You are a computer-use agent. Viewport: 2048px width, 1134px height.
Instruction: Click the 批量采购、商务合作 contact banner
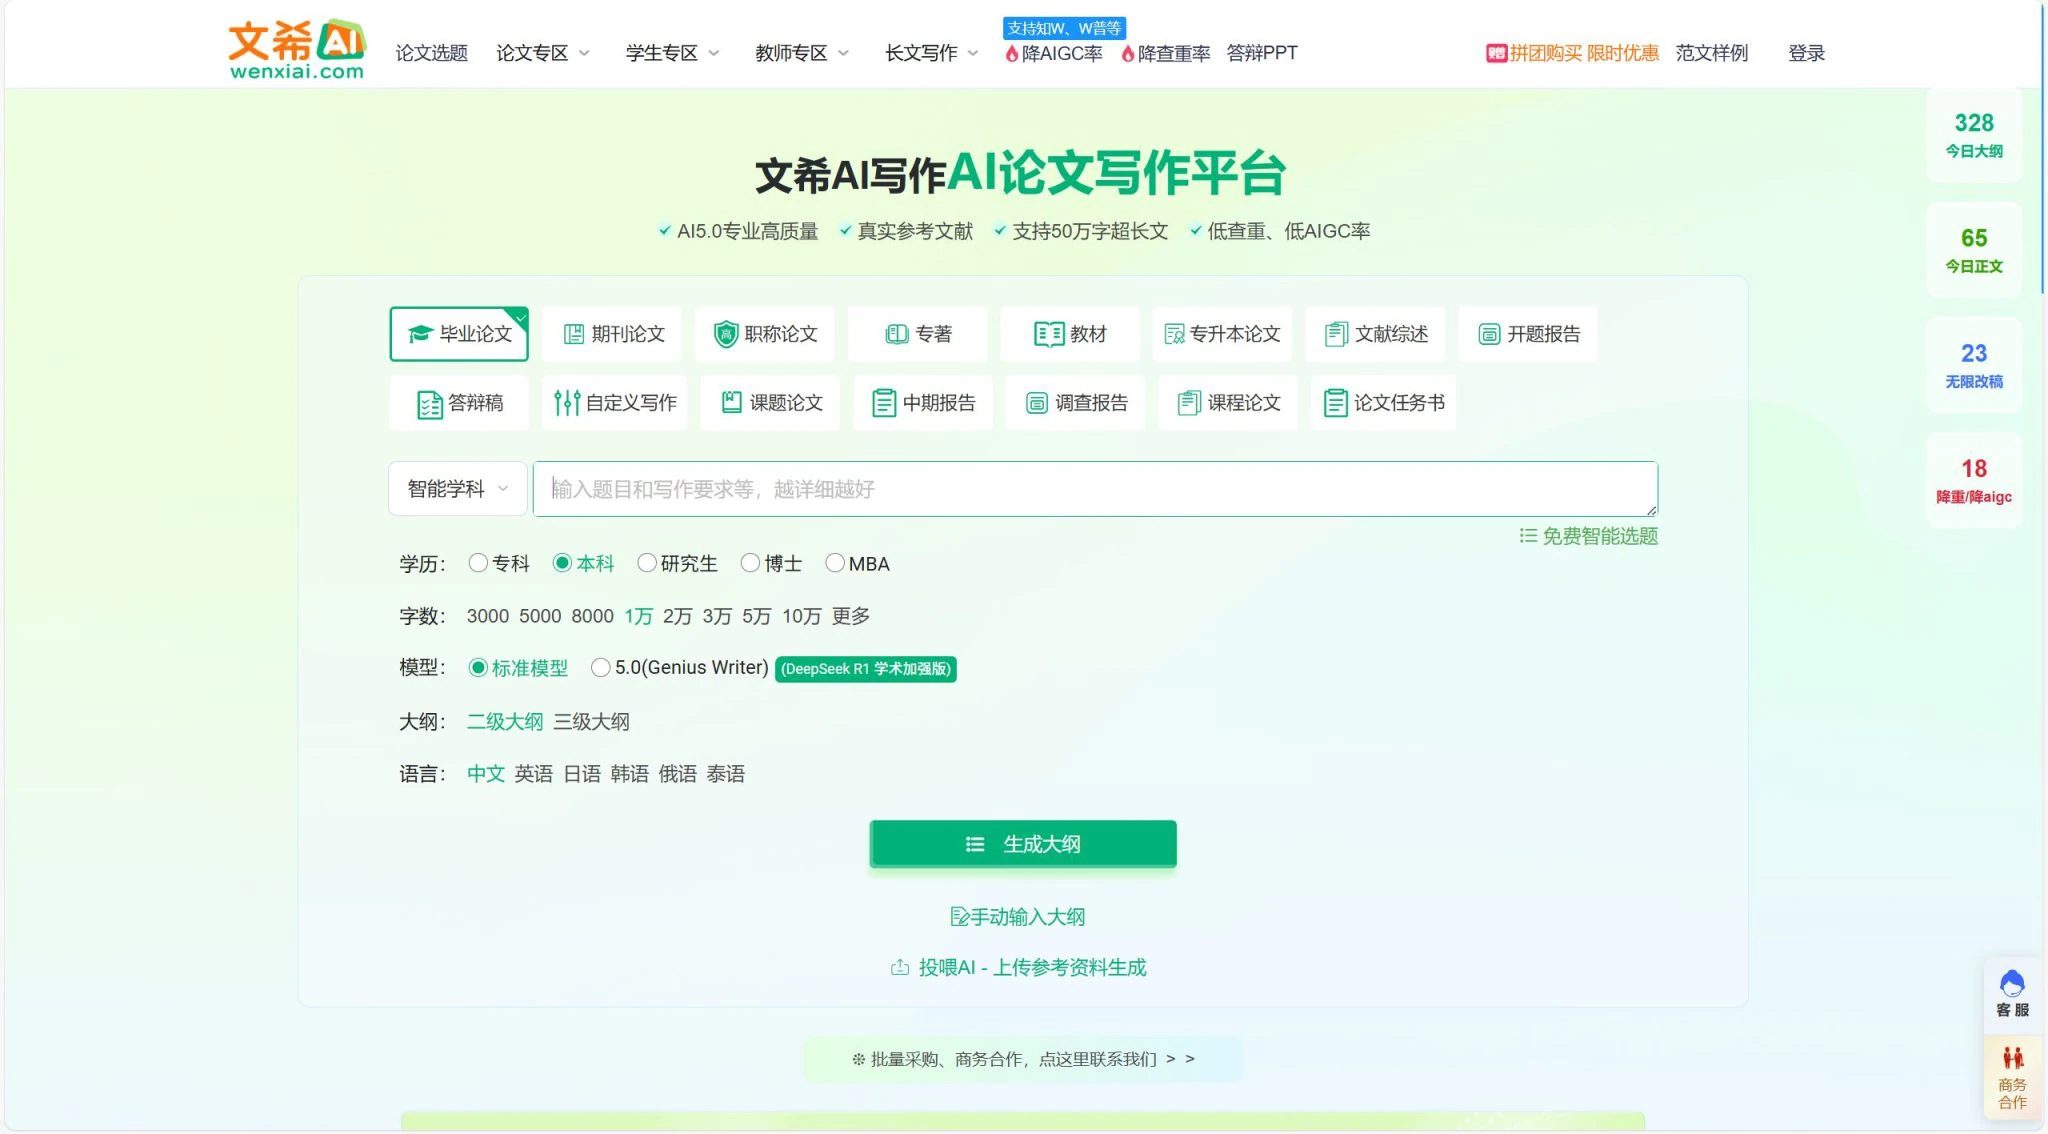pyautogui.click(x=1023, y=1059)
